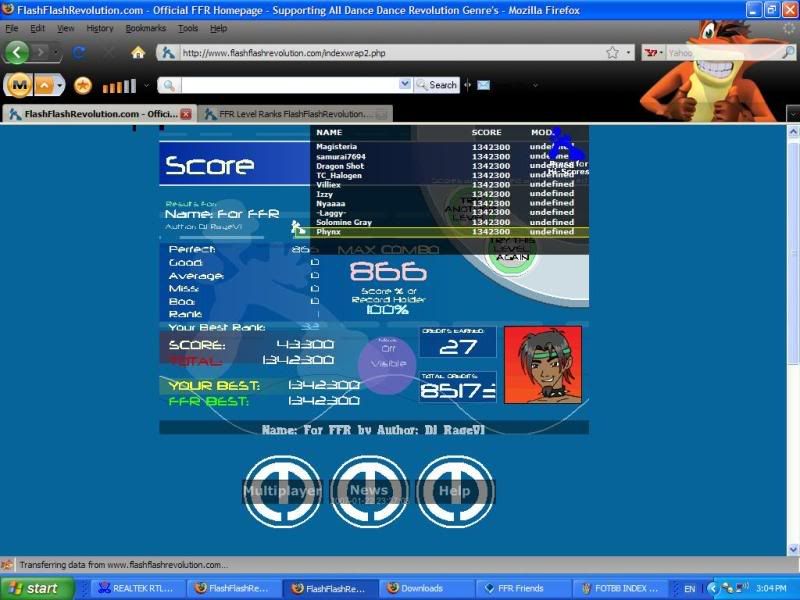Click the mail envelope toolbar icon
Image resolution: width=800 pixels, height=600 pixels.
point(484,85)
